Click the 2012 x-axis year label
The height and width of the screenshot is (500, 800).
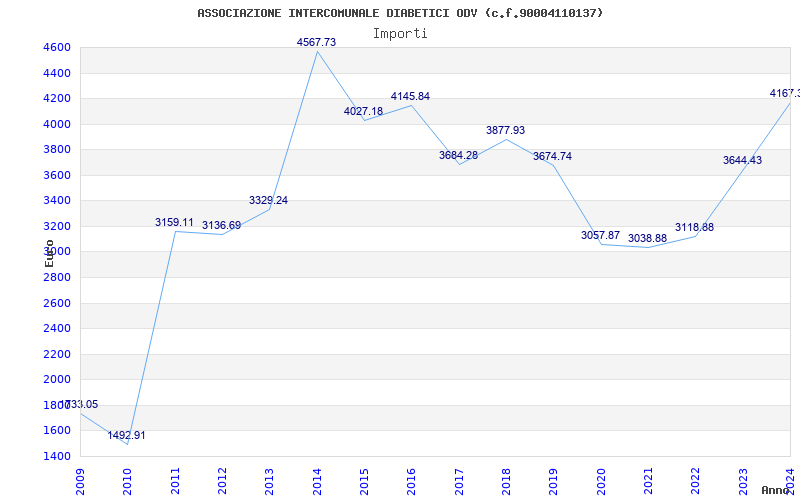(x=222, y=482)
